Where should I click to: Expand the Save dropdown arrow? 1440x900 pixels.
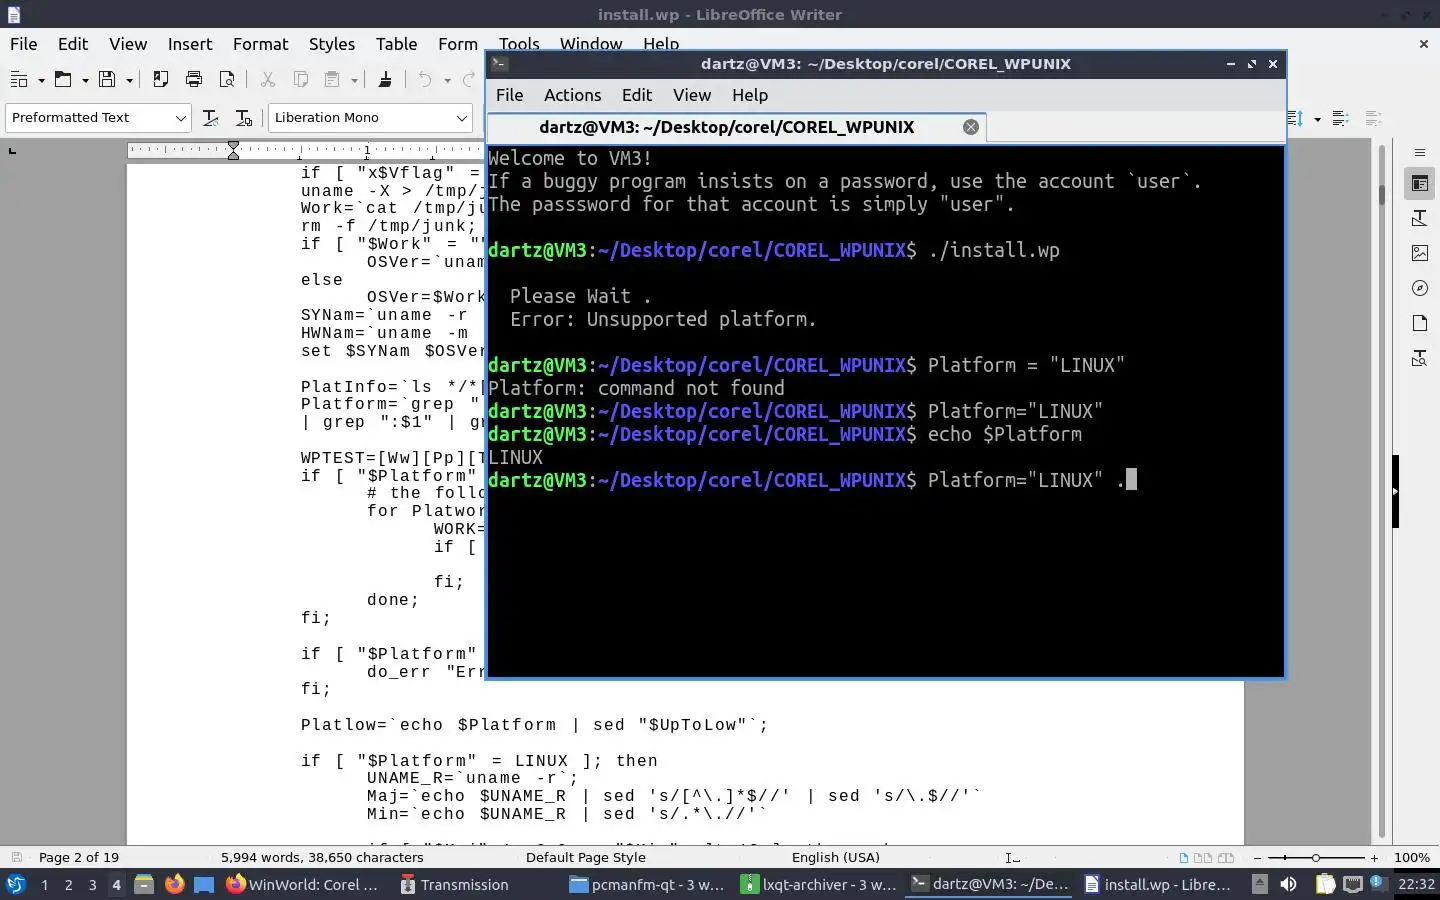click(x=129, y=80)
